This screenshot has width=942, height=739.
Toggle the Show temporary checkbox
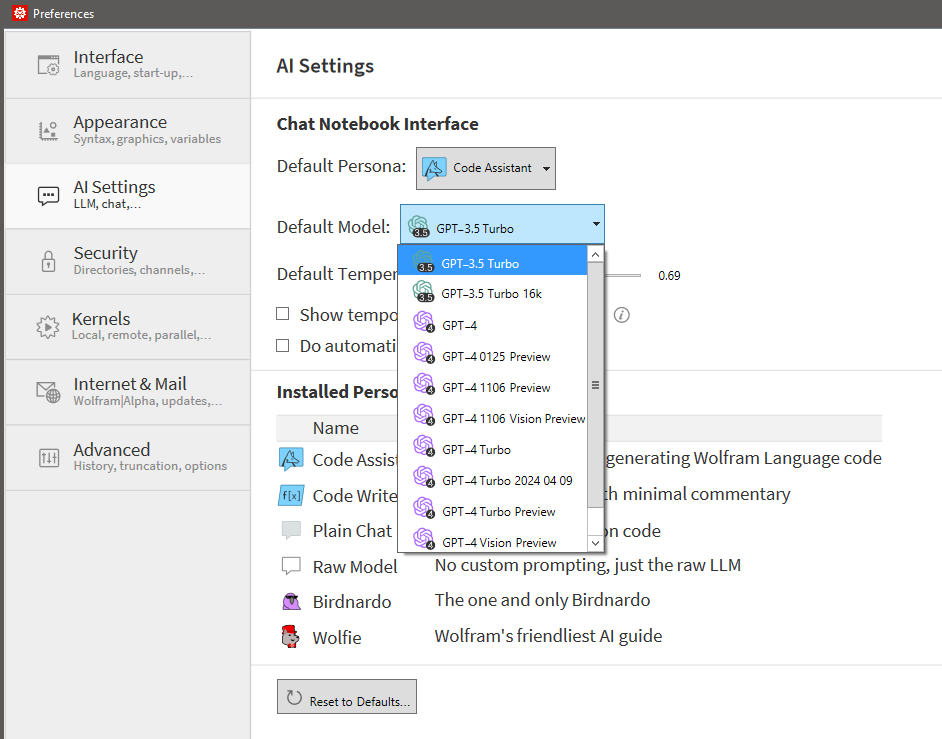[x=282, y=314]
